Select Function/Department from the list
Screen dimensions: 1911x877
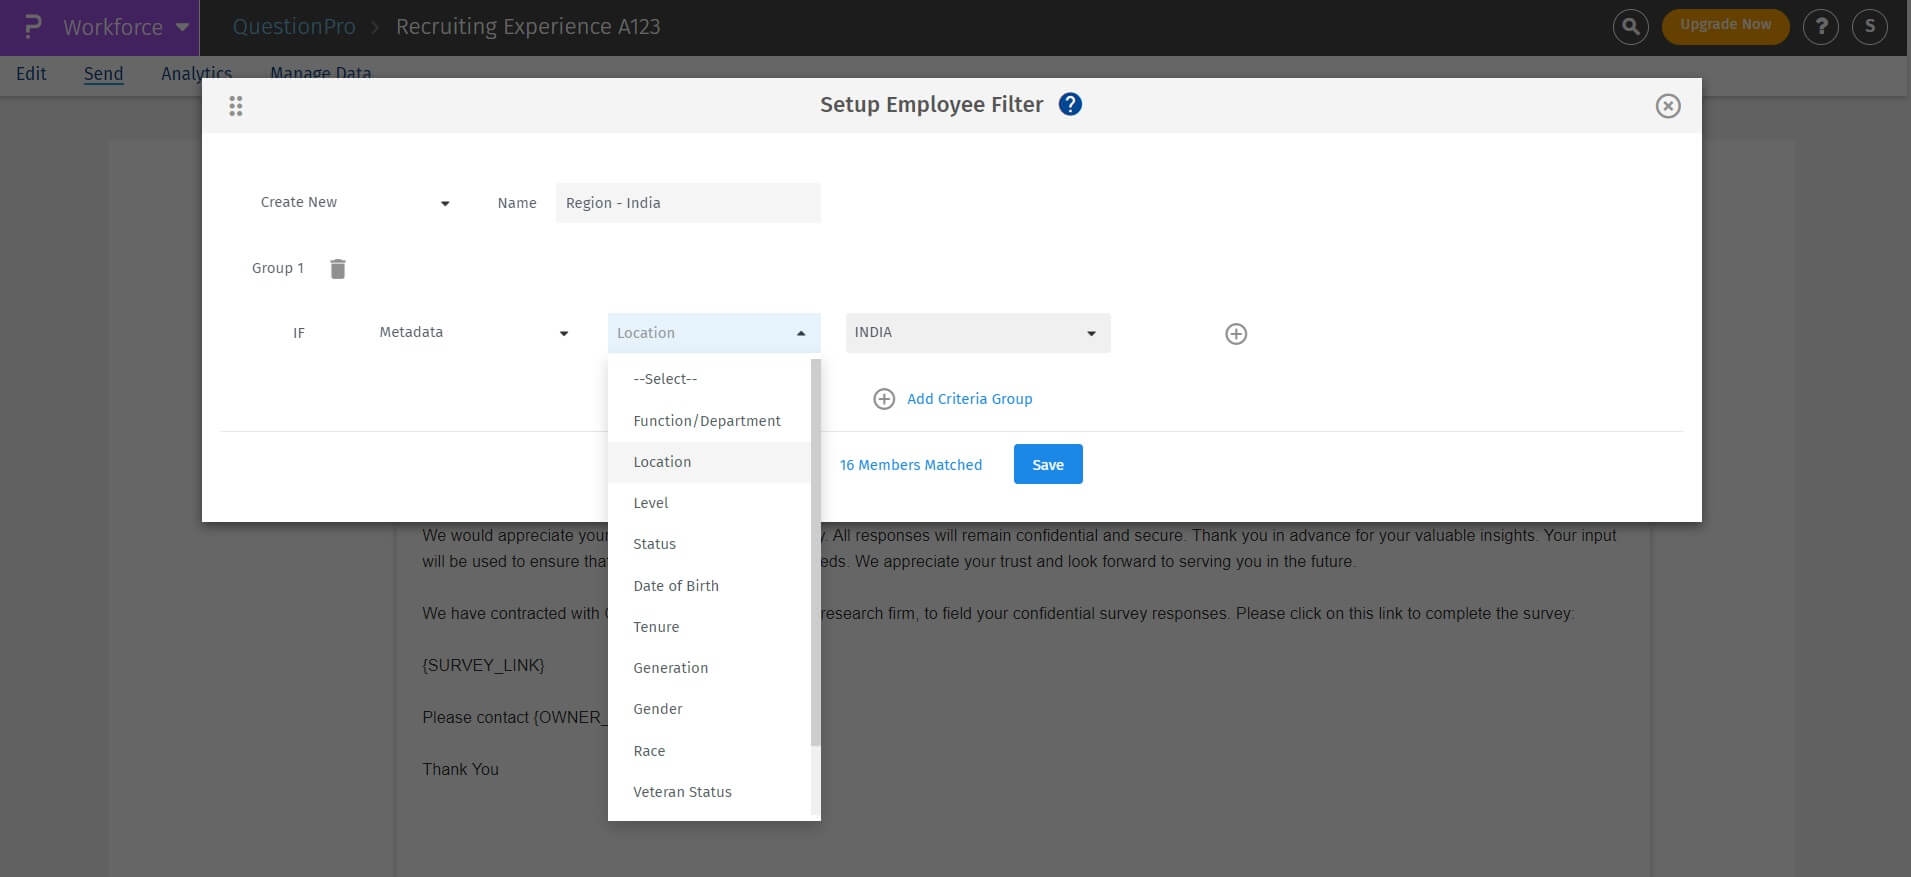click(706, 421)
